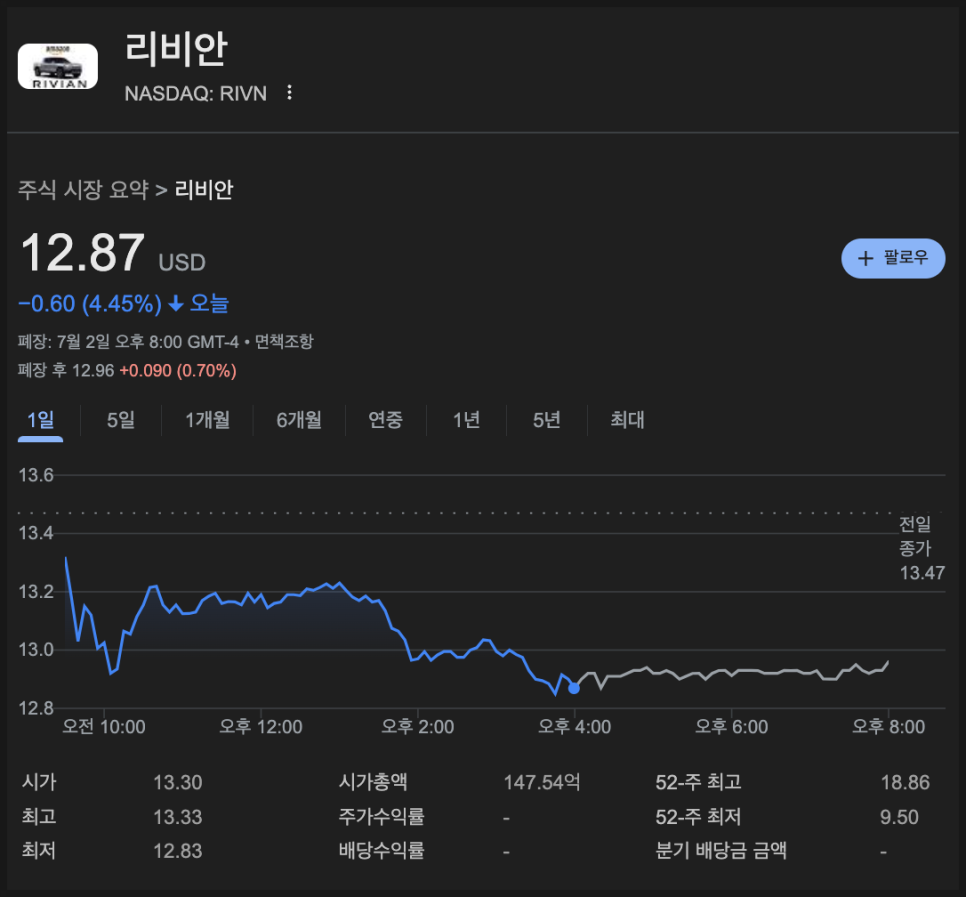Select the 1일 chart tab
This screenshot has width=966, height=897.
[x=41, y=420]
